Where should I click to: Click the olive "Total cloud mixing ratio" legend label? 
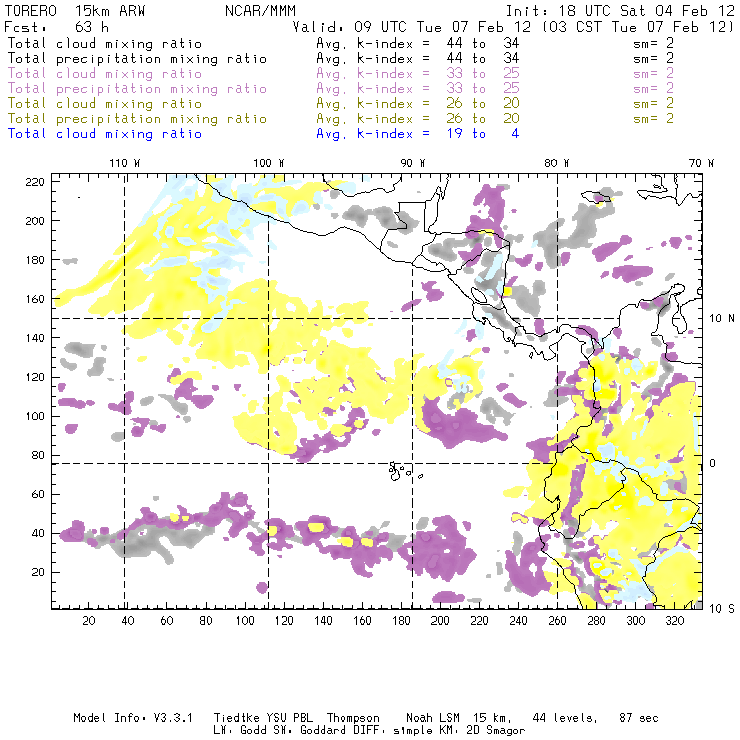tap(105, 103)
